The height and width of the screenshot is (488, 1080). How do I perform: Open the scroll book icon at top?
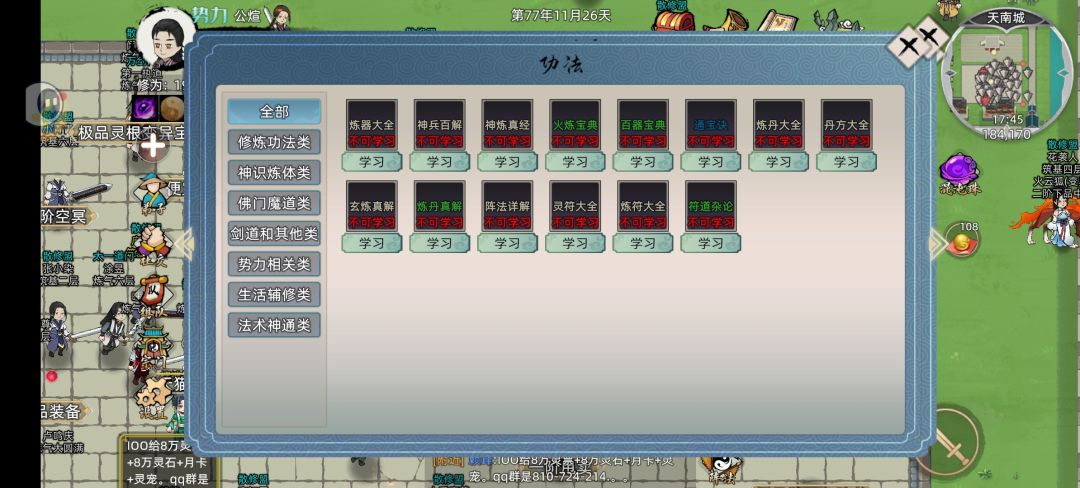777,20
